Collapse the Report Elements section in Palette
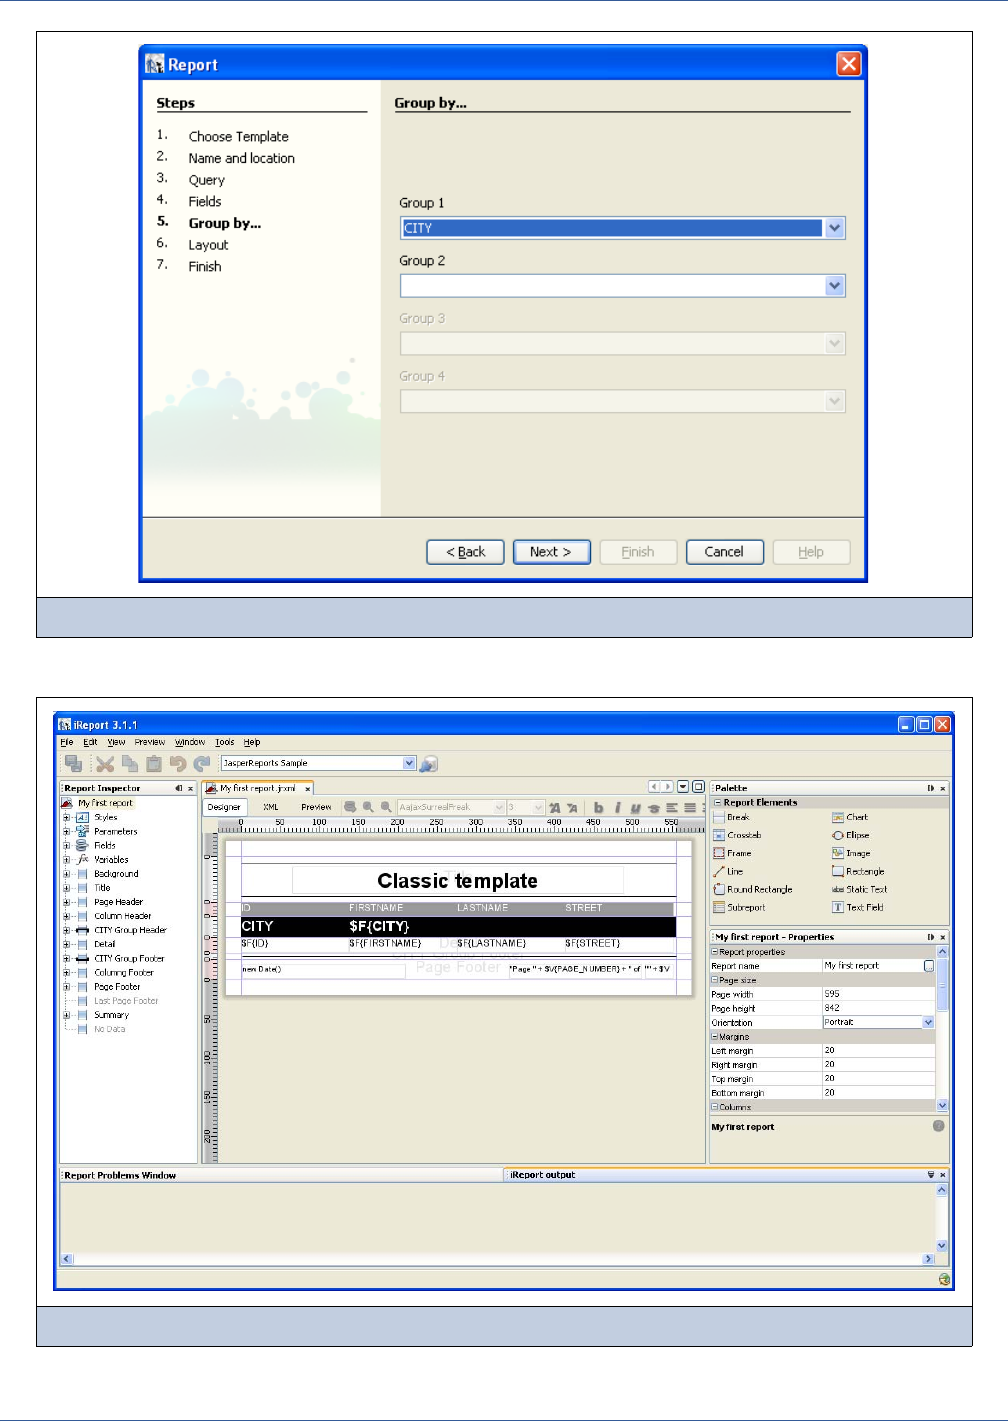 click(717, 802)
